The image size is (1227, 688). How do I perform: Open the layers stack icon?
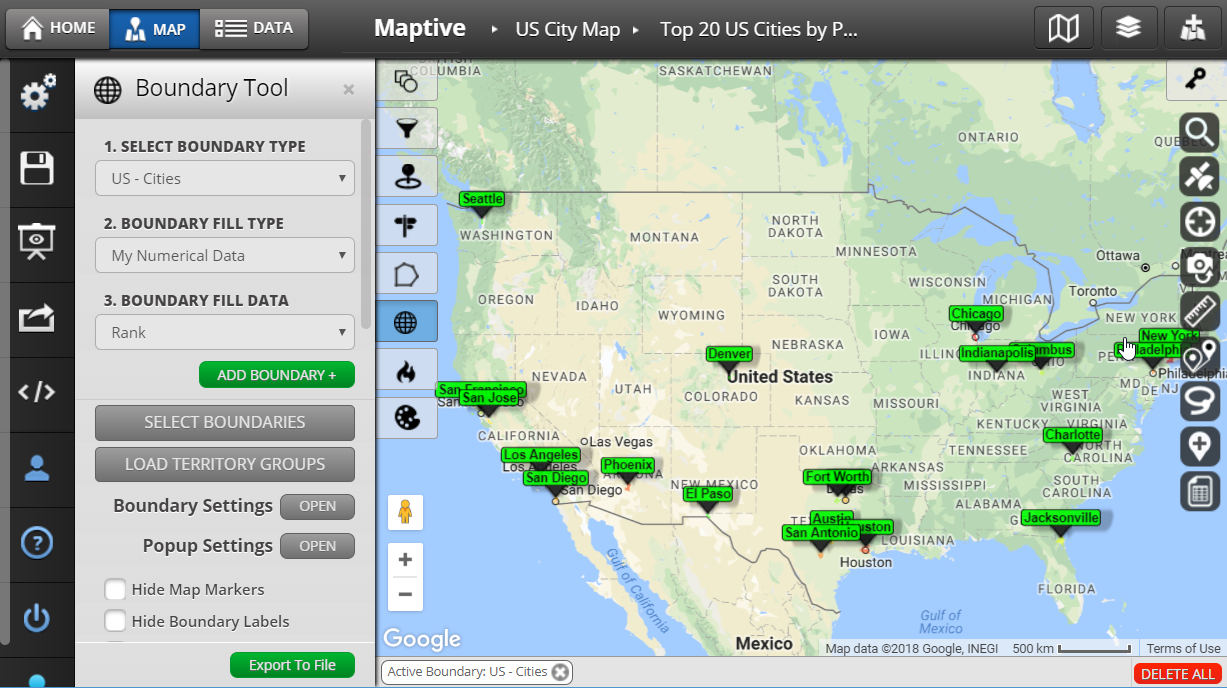pos(1129,29)
